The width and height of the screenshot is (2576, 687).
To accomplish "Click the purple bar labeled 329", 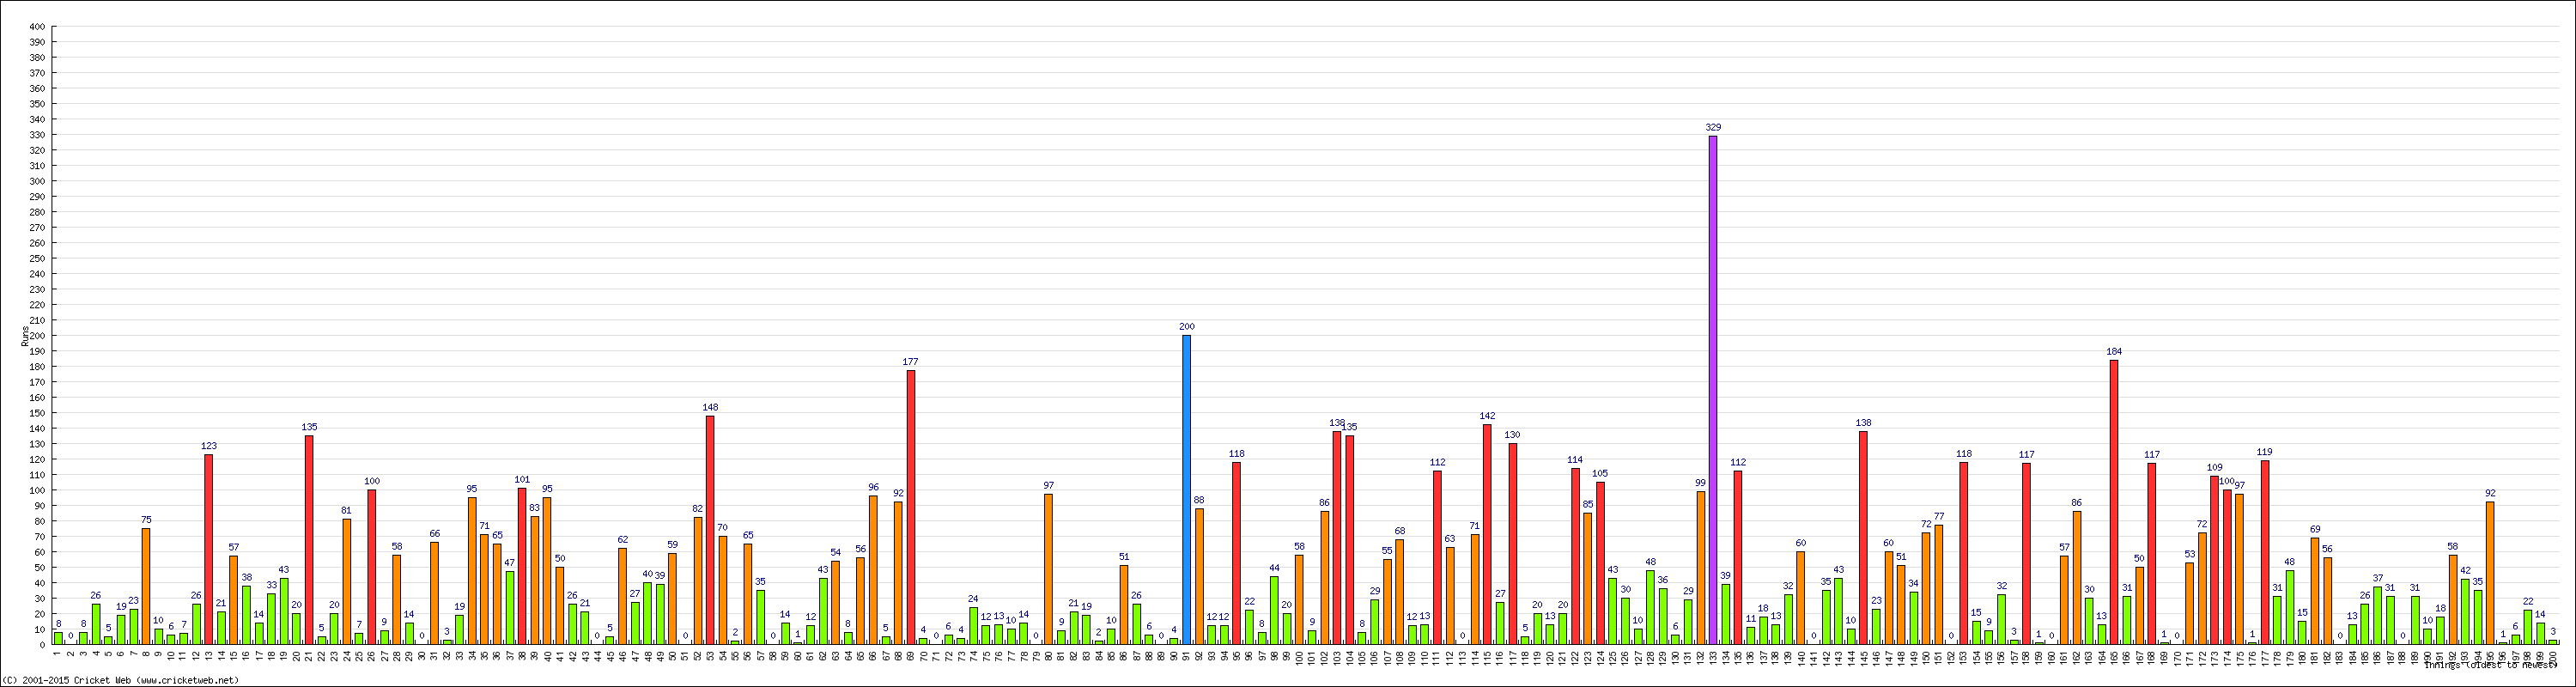I will tap(1713, 390).
